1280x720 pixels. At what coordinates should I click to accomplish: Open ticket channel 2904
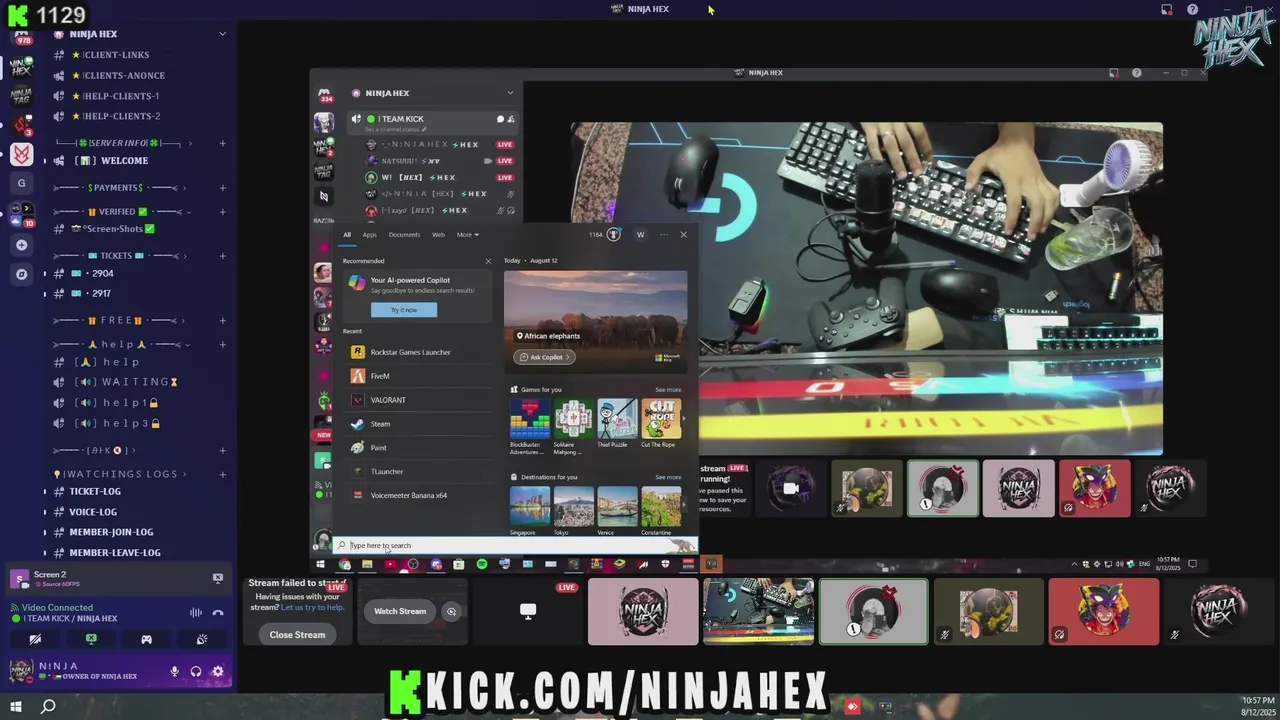(x=101, y=273)
